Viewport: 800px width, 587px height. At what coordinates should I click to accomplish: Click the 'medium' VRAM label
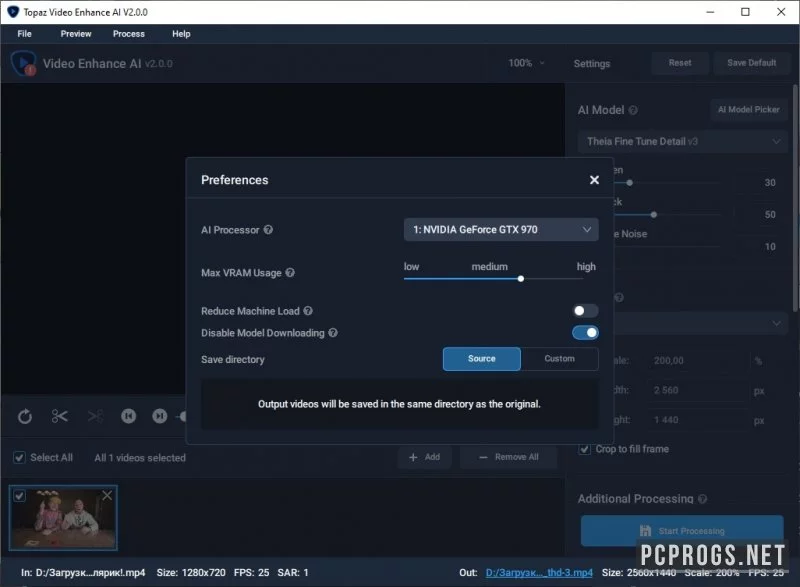pos(489,267)
